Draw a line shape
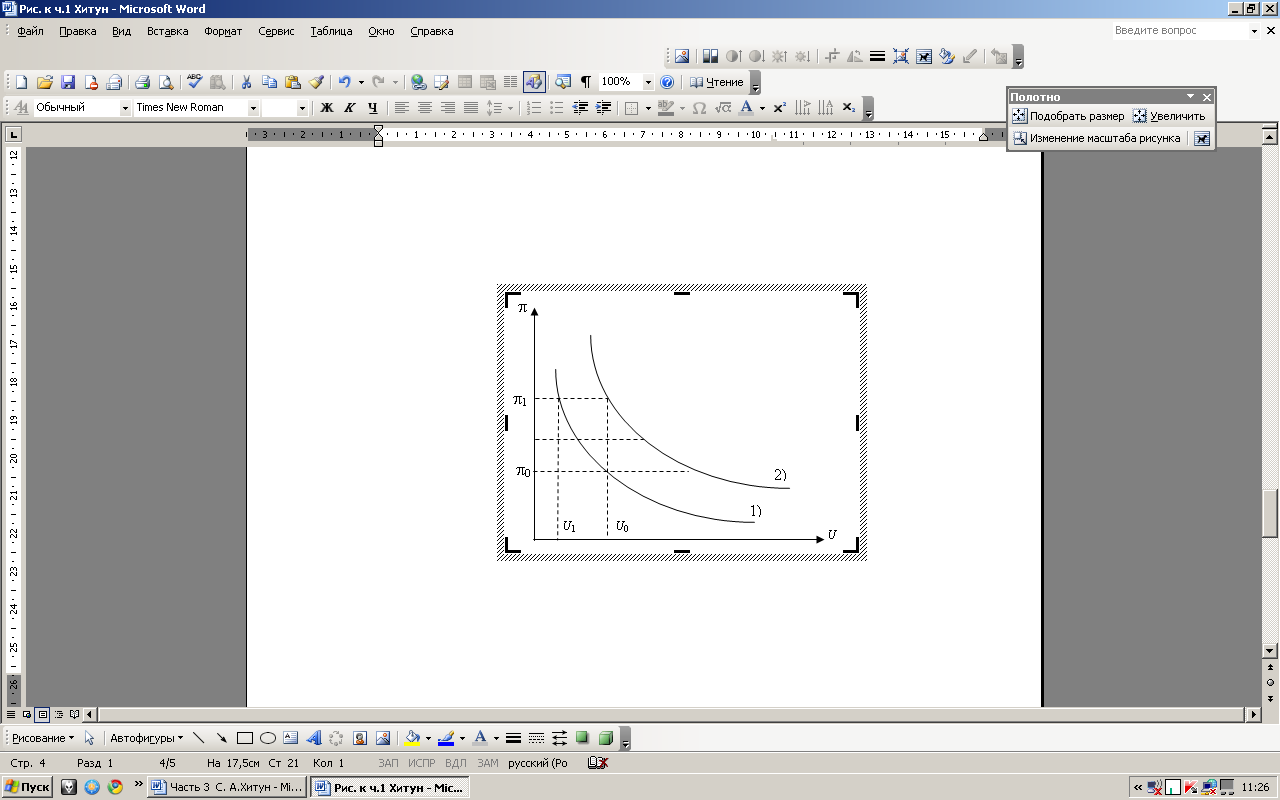This screenshot has height=800, width=1280. (198, 738)
